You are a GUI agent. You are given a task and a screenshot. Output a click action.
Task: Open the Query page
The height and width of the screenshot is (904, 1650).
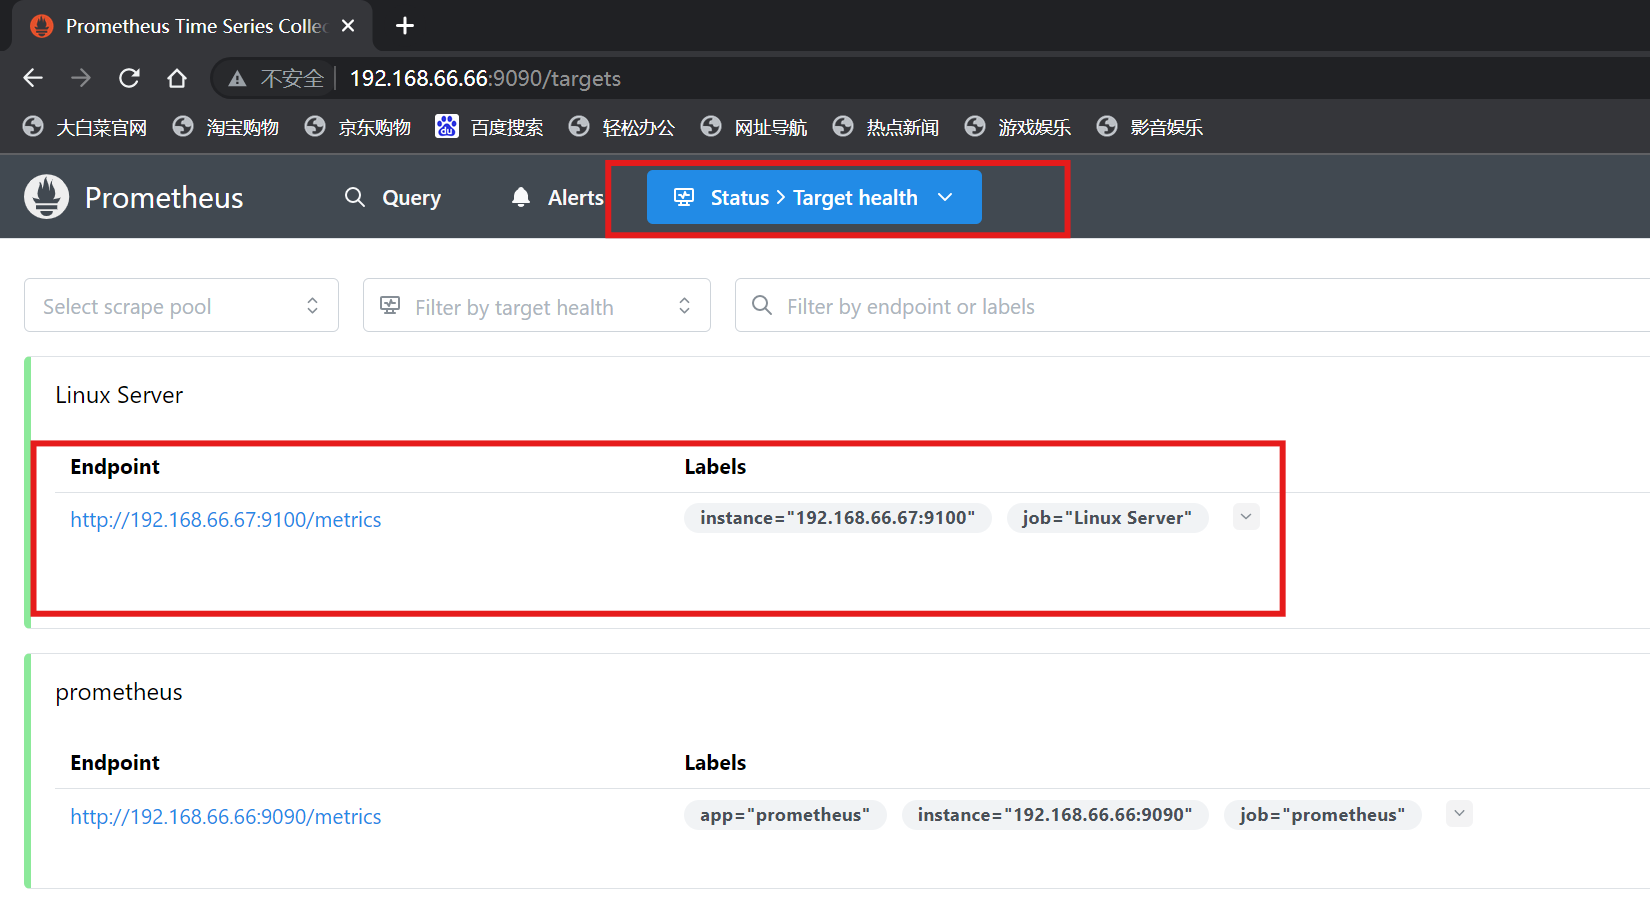pyautogui.click(x=393, y=197)
